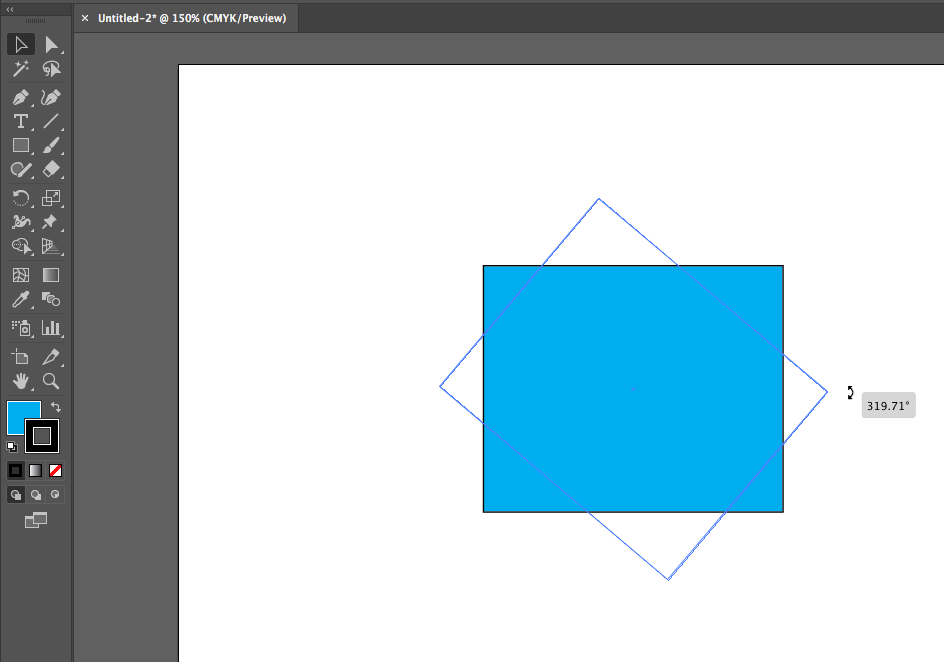This screenshot has width=944, height=662.
Task: Choose the Magic Wand tool
Action: (20, 69)
